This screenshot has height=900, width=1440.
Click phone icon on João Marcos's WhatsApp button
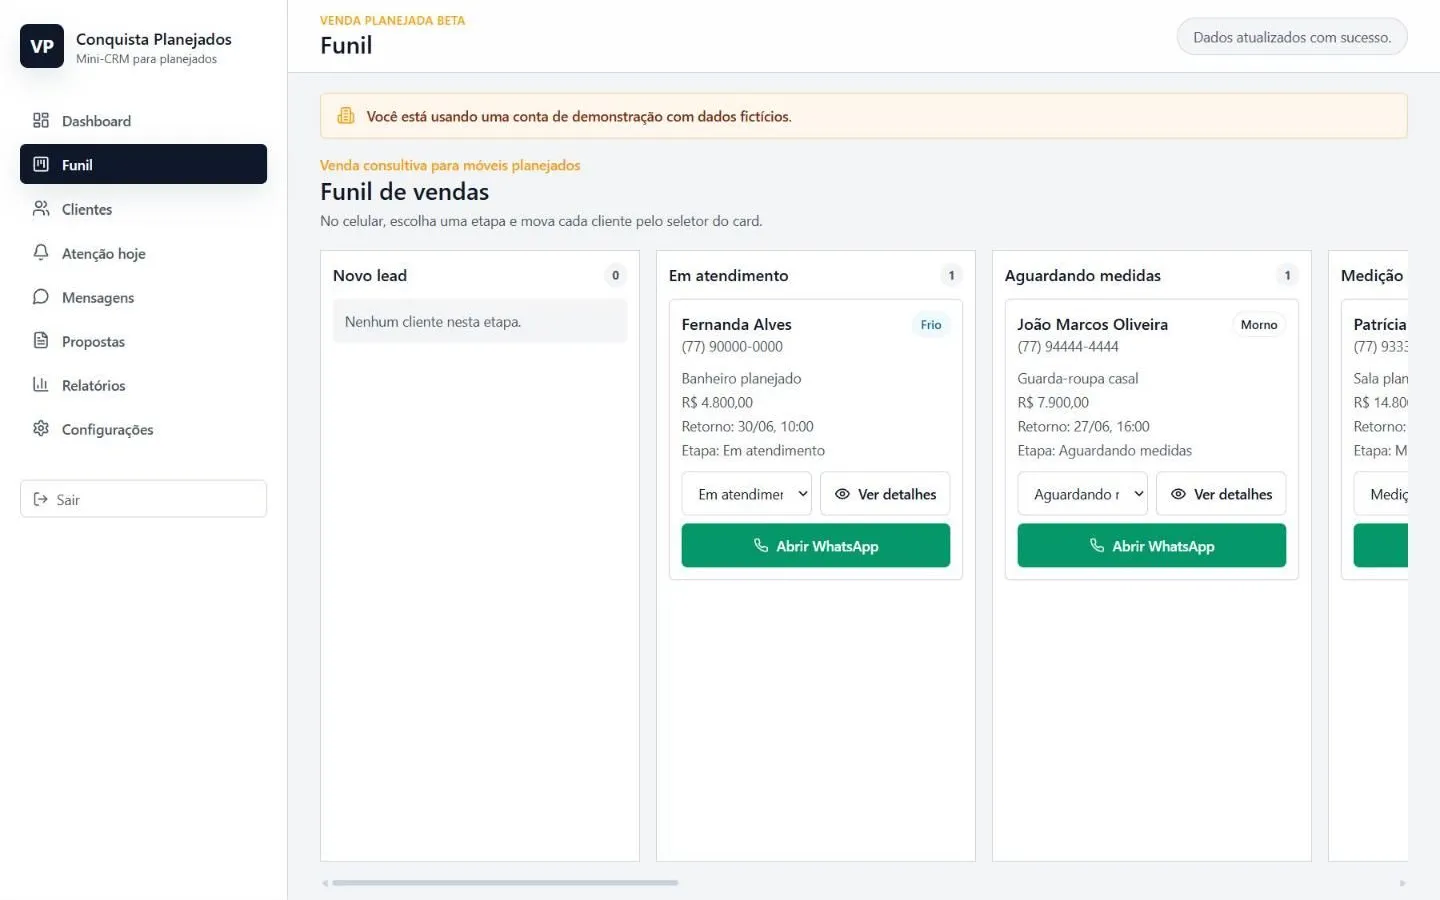point(1097,546)
